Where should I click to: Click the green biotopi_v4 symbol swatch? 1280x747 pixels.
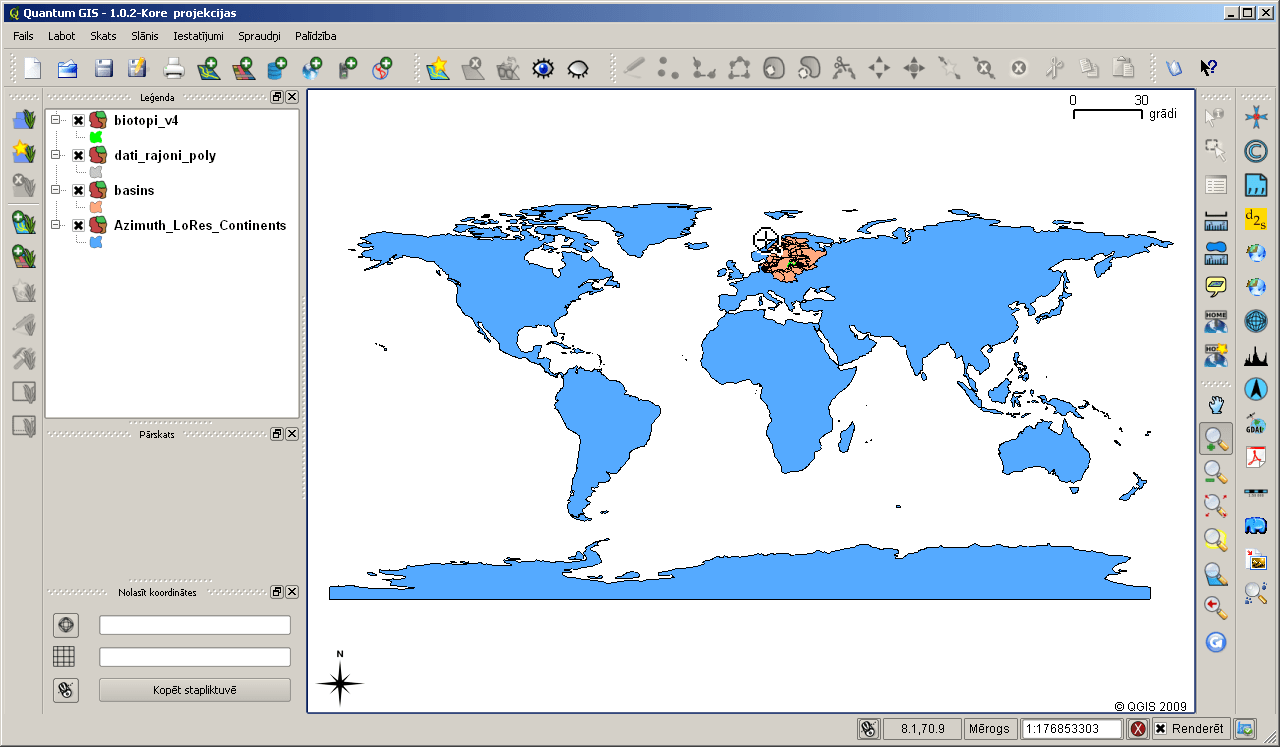pos(96,137)
